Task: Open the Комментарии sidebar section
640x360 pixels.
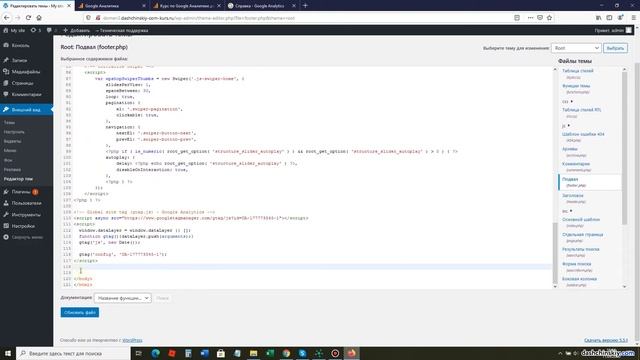Action: pos(27,94)
